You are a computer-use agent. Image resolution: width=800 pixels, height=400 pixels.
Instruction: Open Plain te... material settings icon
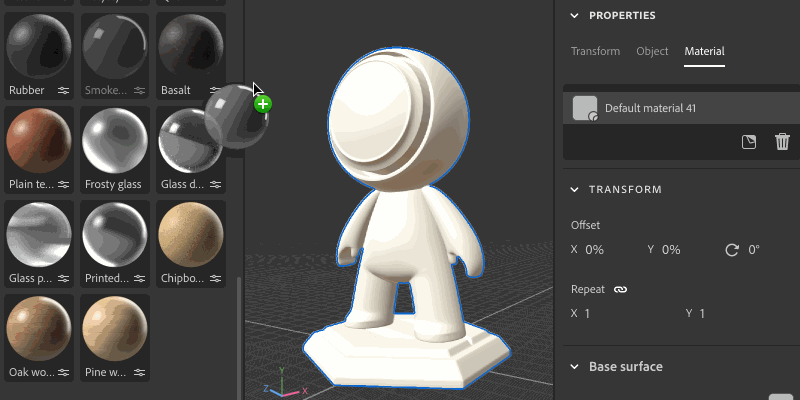pos(63,184)
